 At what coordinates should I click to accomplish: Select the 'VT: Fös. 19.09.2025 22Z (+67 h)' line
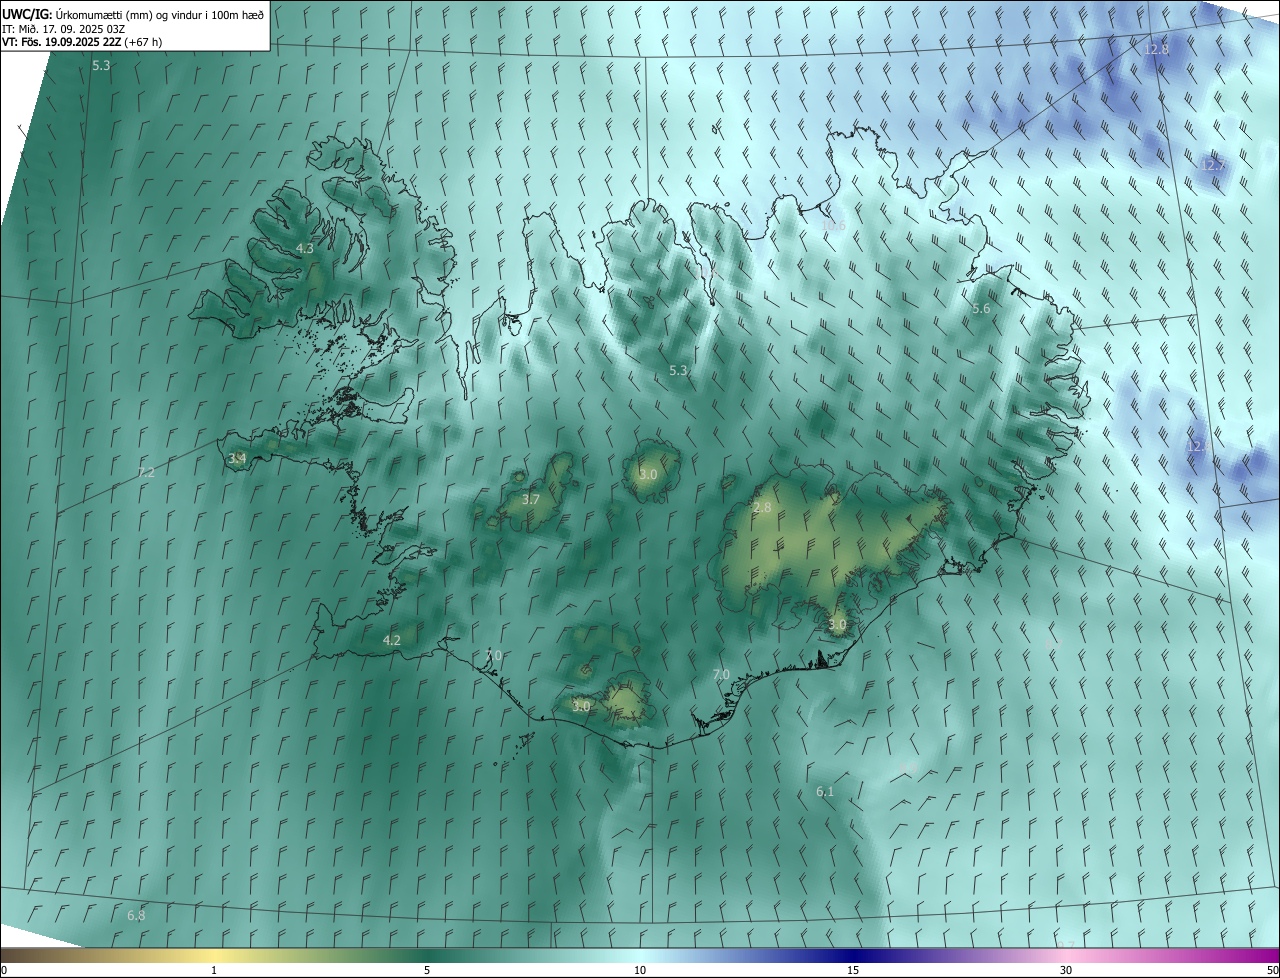(x=82, y=42)
